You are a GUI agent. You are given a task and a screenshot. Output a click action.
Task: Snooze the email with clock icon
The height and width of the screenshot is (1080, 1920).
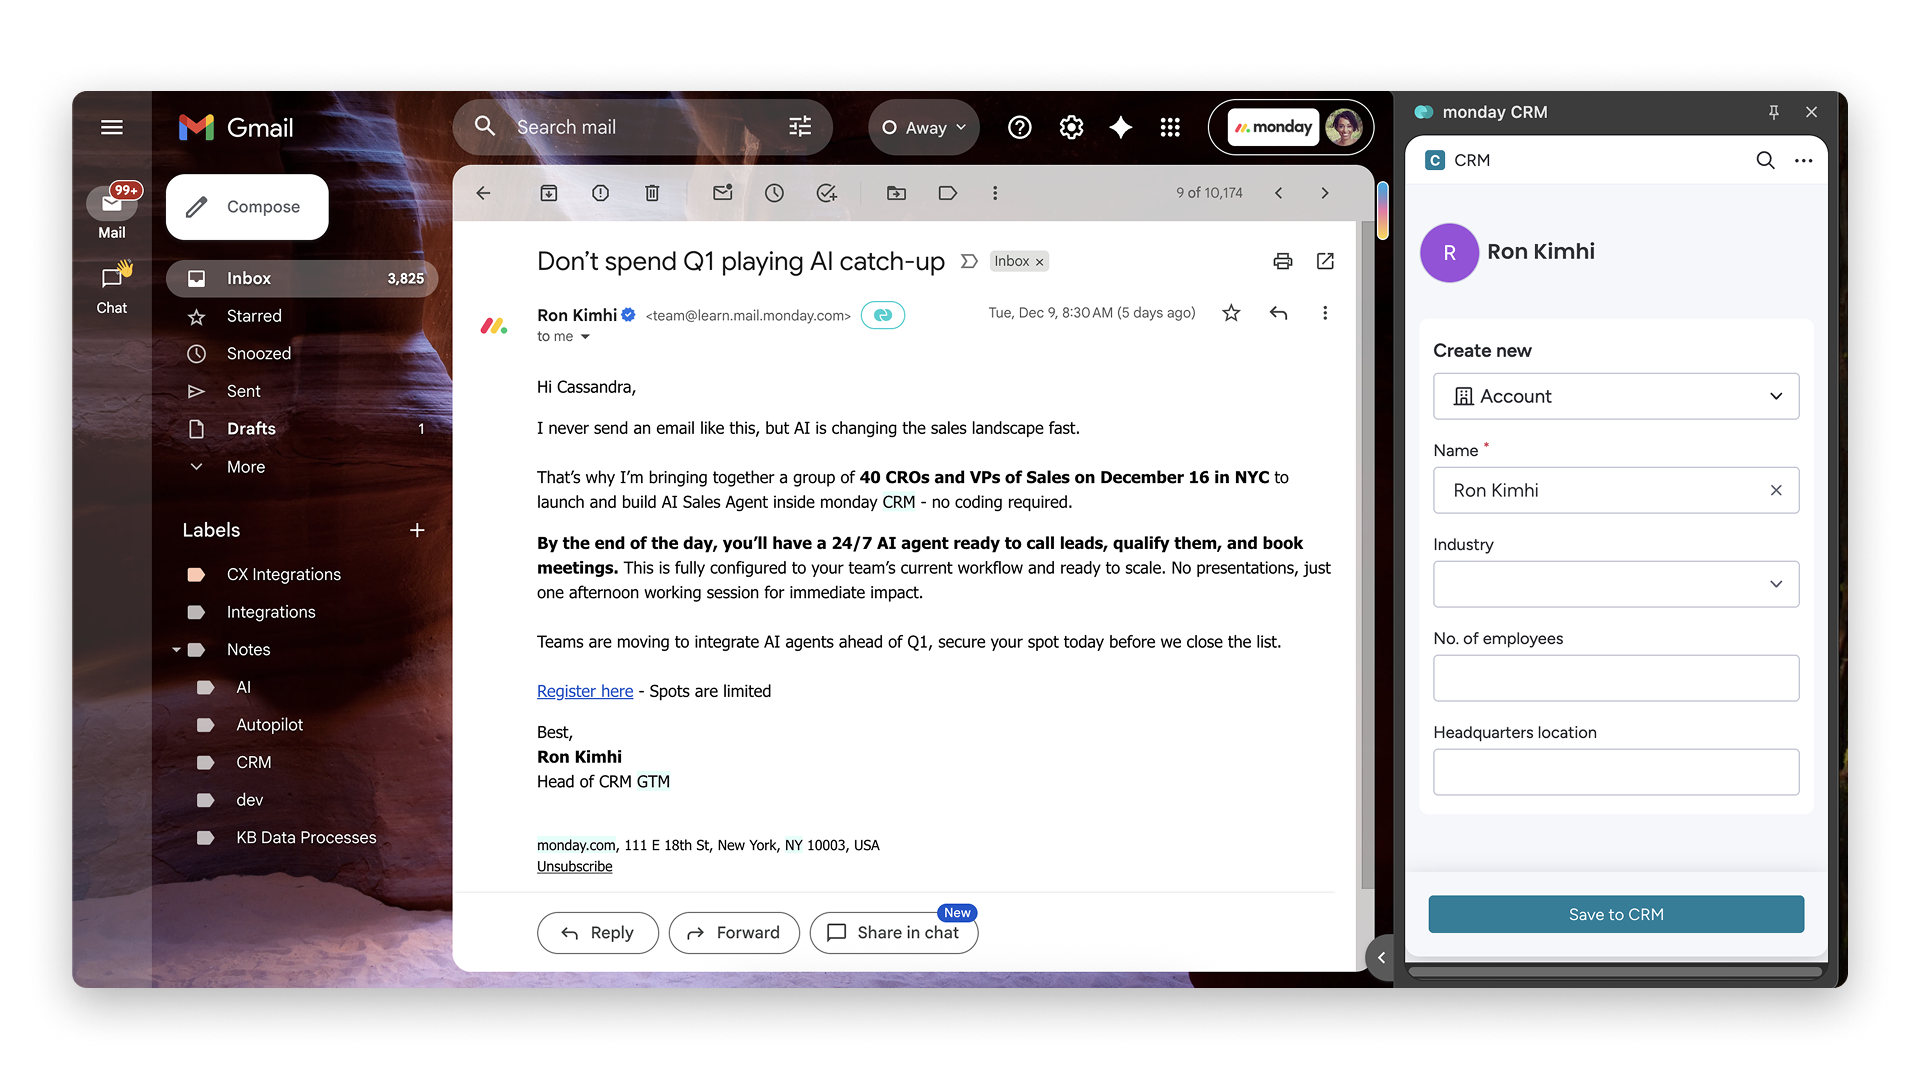click(774, 193)
